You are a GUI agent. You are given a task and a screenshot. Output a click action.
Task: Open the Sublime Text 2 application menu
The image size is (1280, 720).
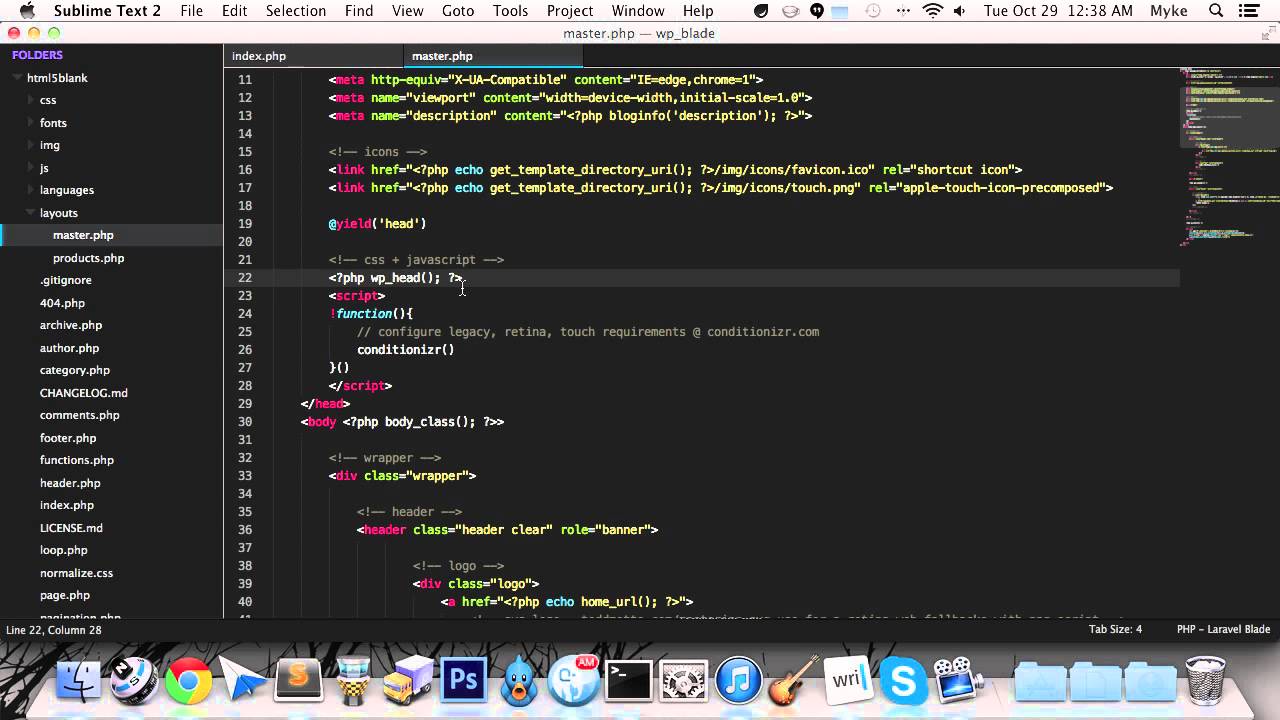[x=107, y=11]
